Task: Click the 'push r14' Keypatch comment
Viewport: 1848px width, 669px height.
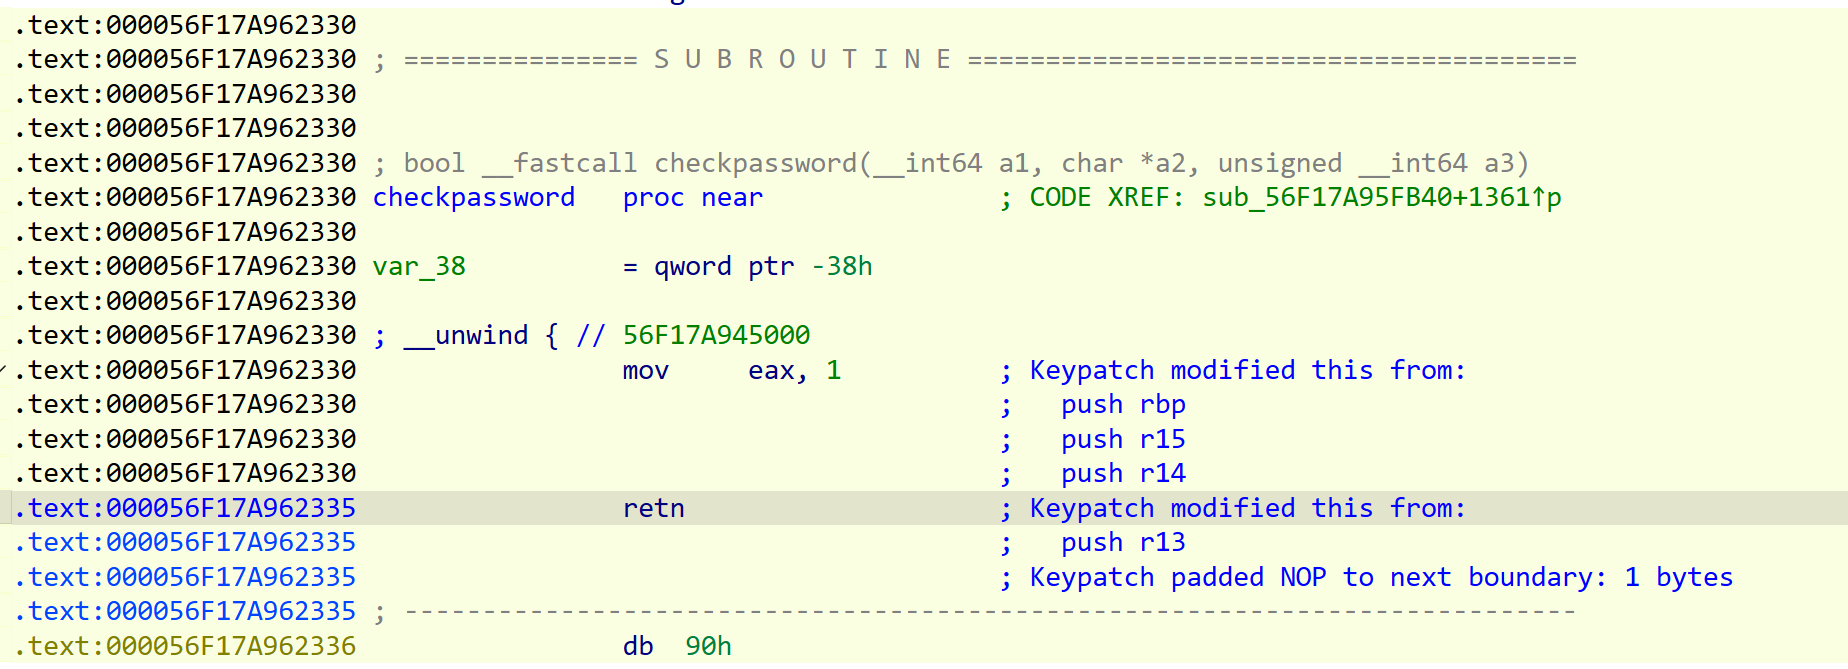Action: [1123, 473]
